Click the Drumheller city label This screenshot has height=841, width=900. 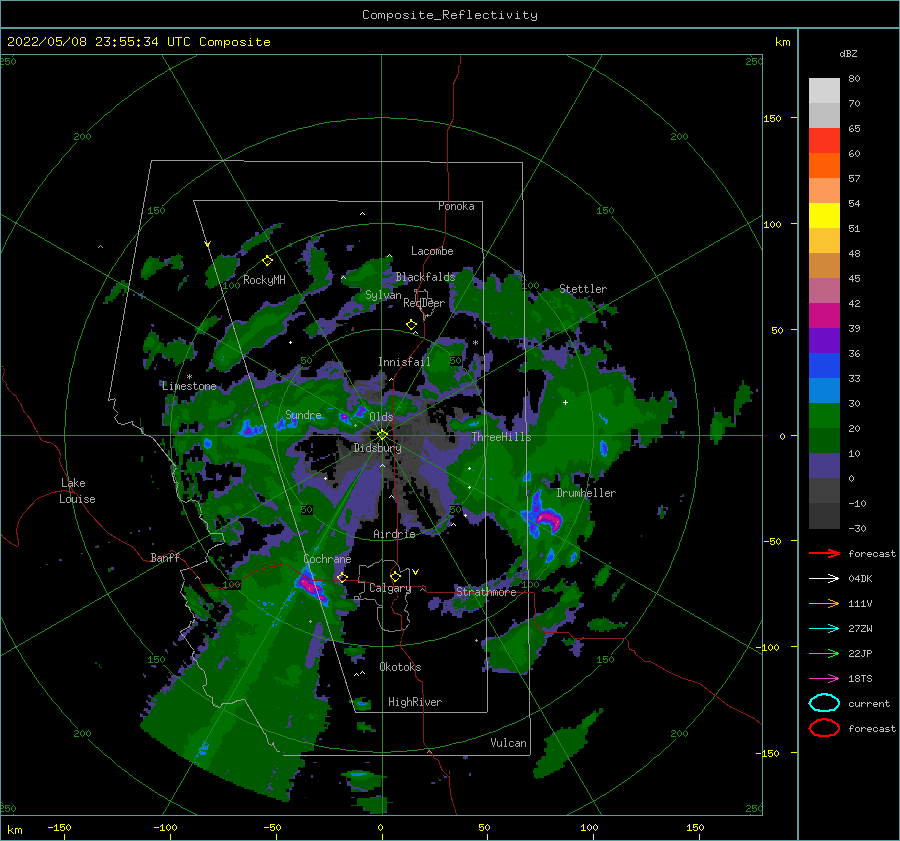586,493
